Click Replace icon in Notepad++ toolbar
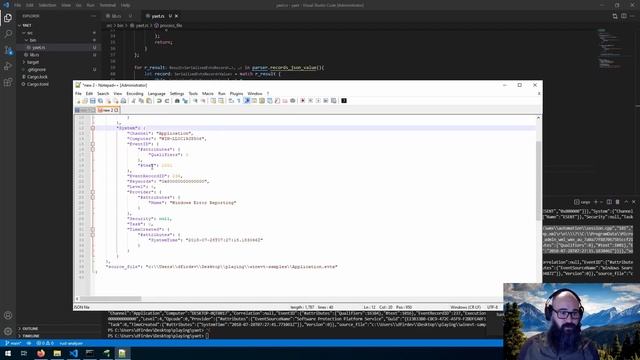Viewport: 640px width, 360px height. coord(185,101)
